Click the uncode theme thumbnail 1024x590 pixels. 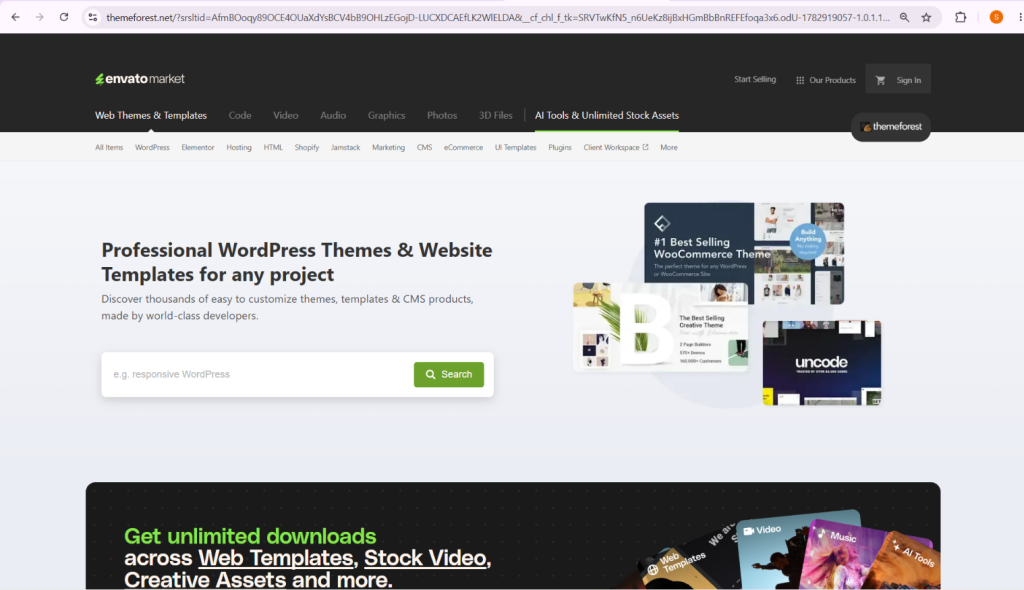(x=822, y=363)
